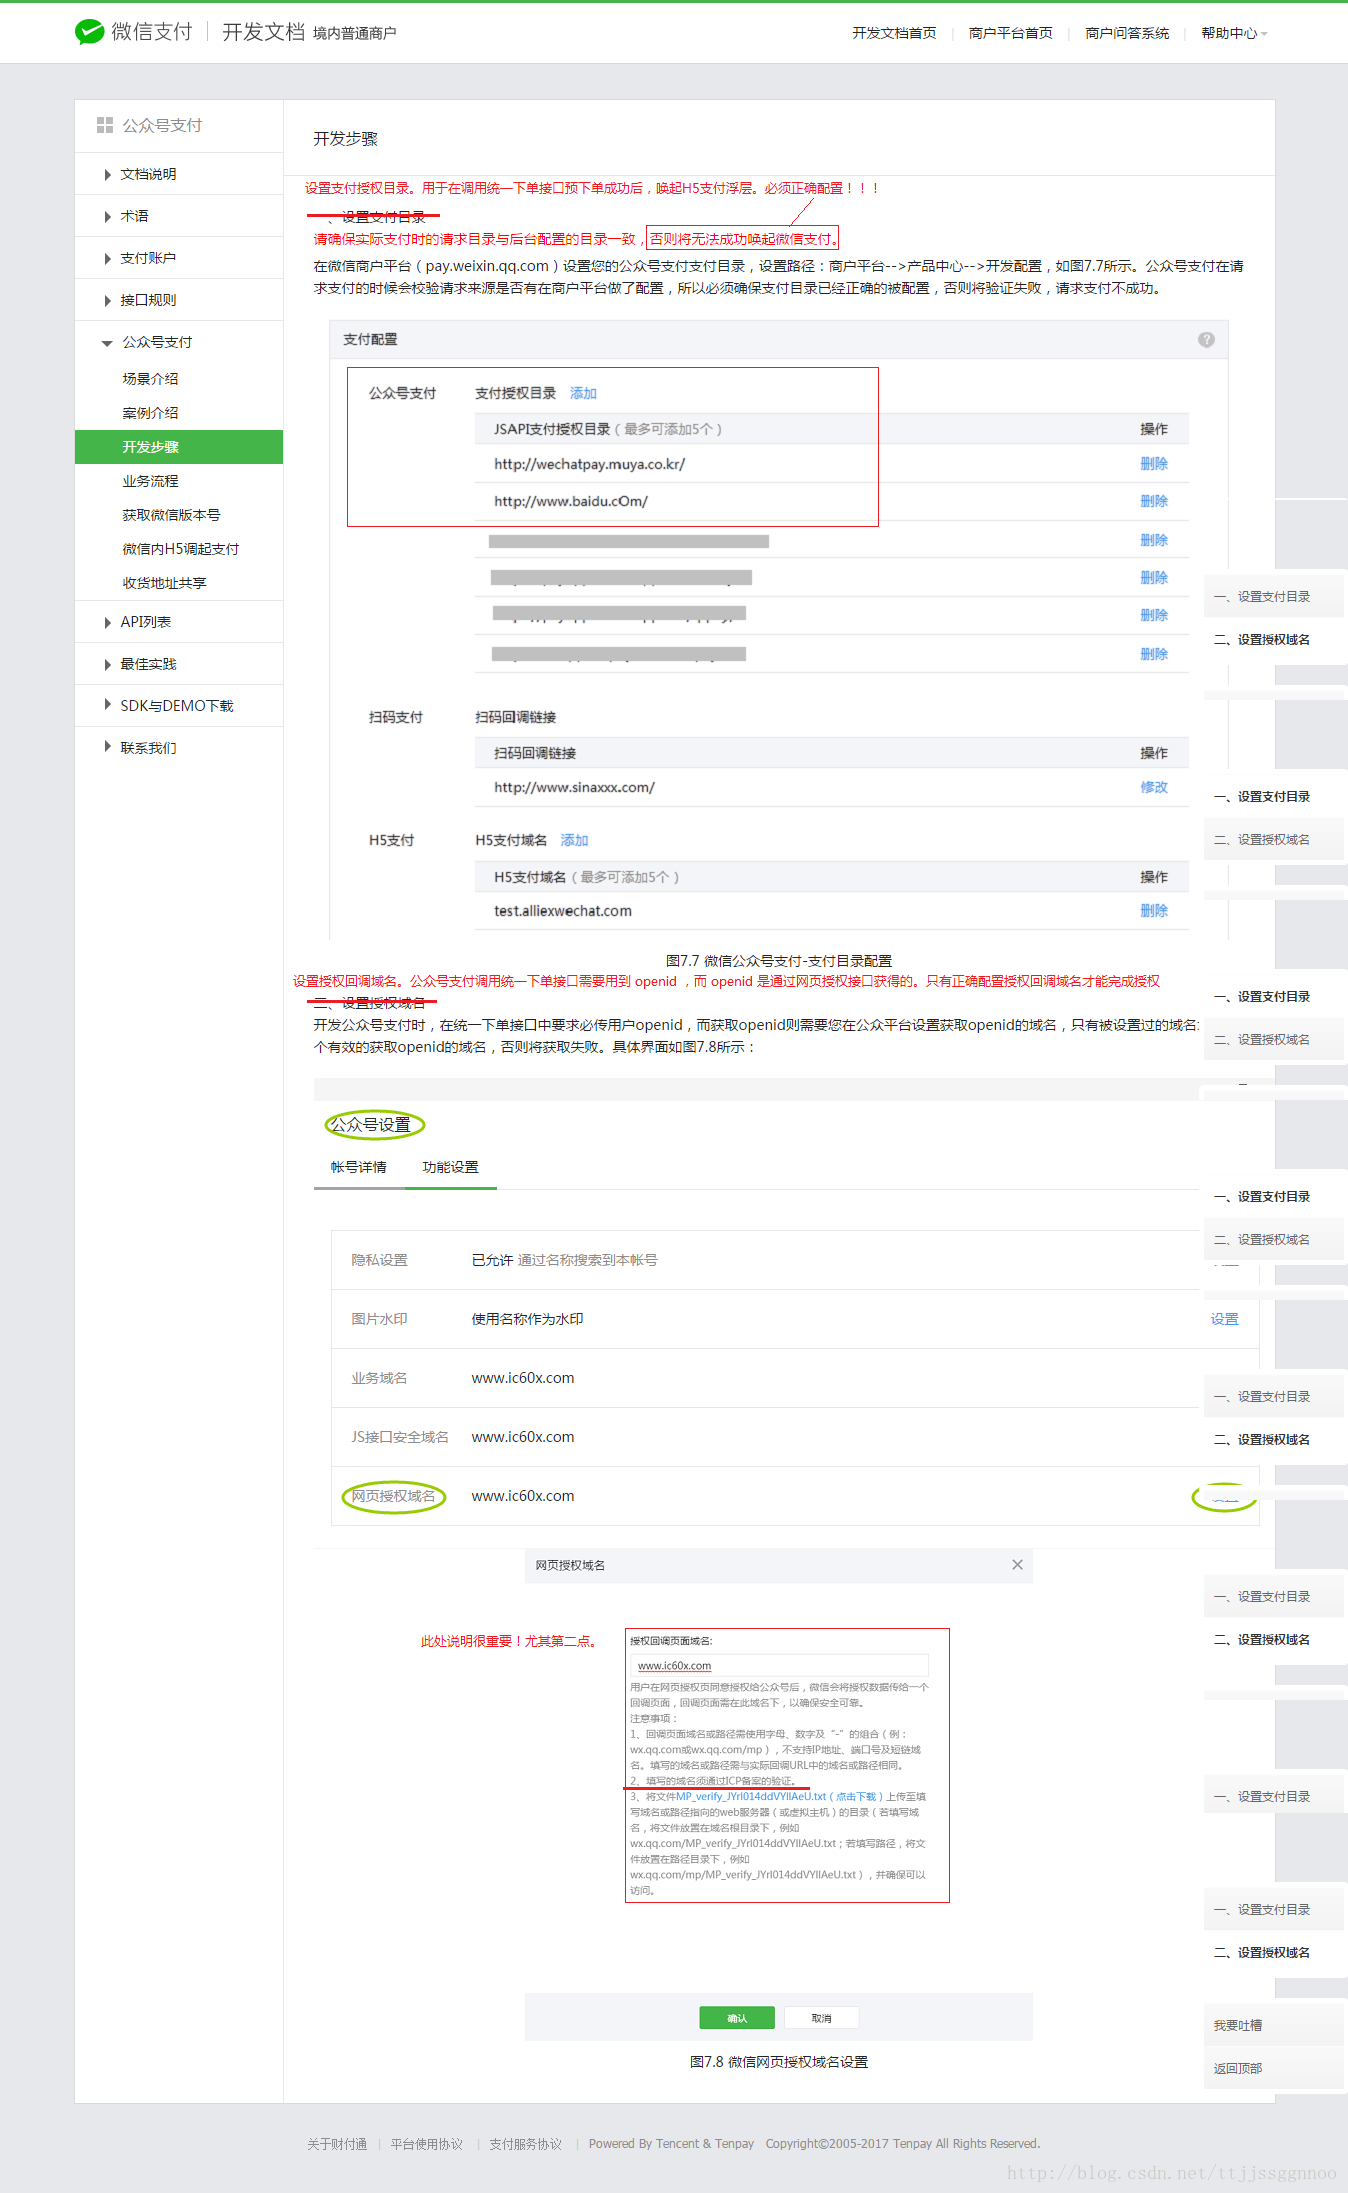Click the 取消 button in the dialog
This screenshot has height=2193, width=1348.
(x=822, y=2018)
